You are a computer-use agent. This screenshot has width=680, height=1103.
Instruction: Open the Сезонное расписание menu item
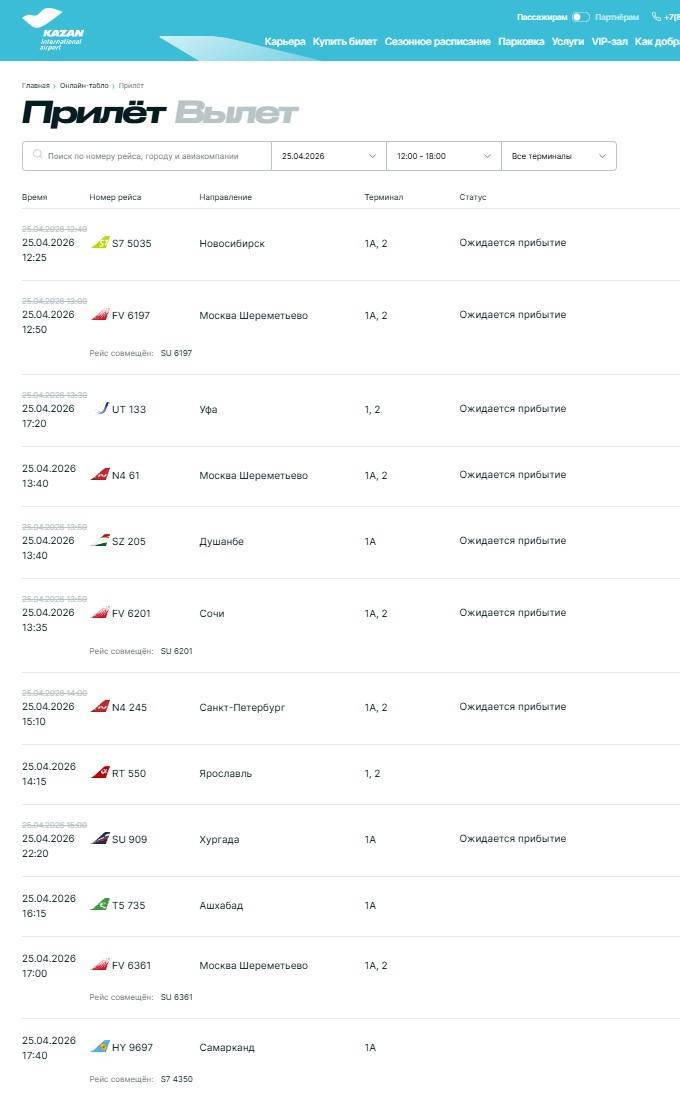pyautogui.click(x=437, y=42)
